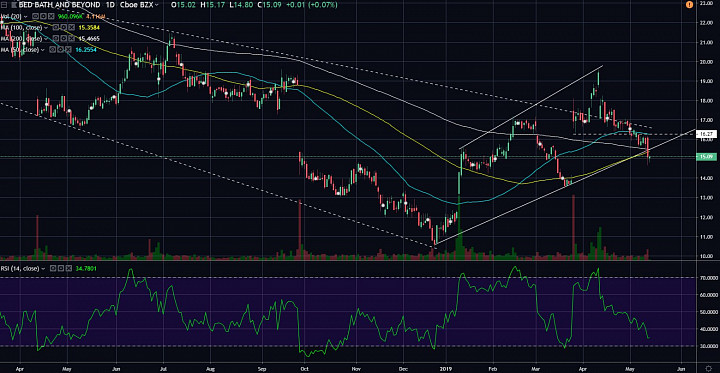Toggle visibility of MA (200, close)
The width and height of the screenshot is (720, 373).
click(x=56, y=38)
